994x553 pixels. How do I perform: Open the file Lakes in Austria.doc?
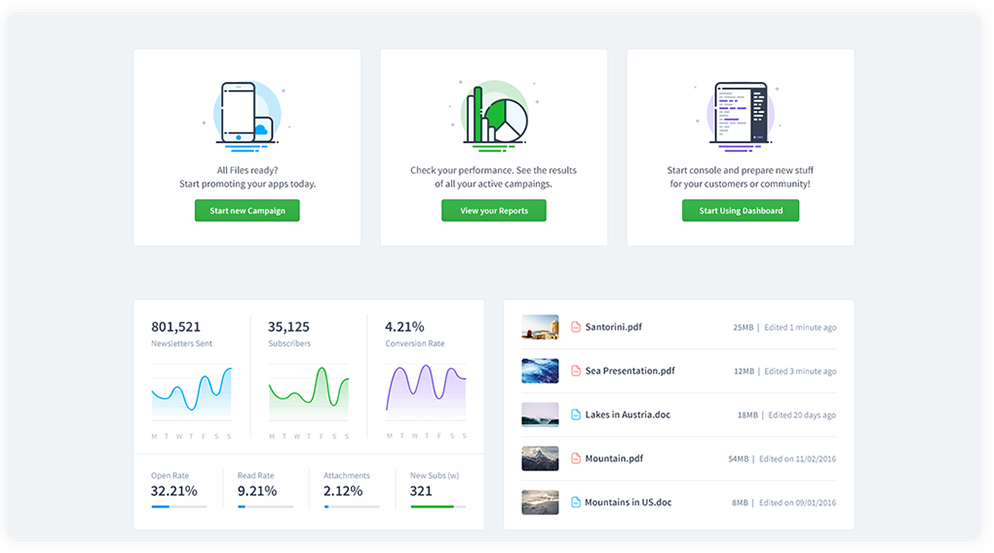(628, 415)
